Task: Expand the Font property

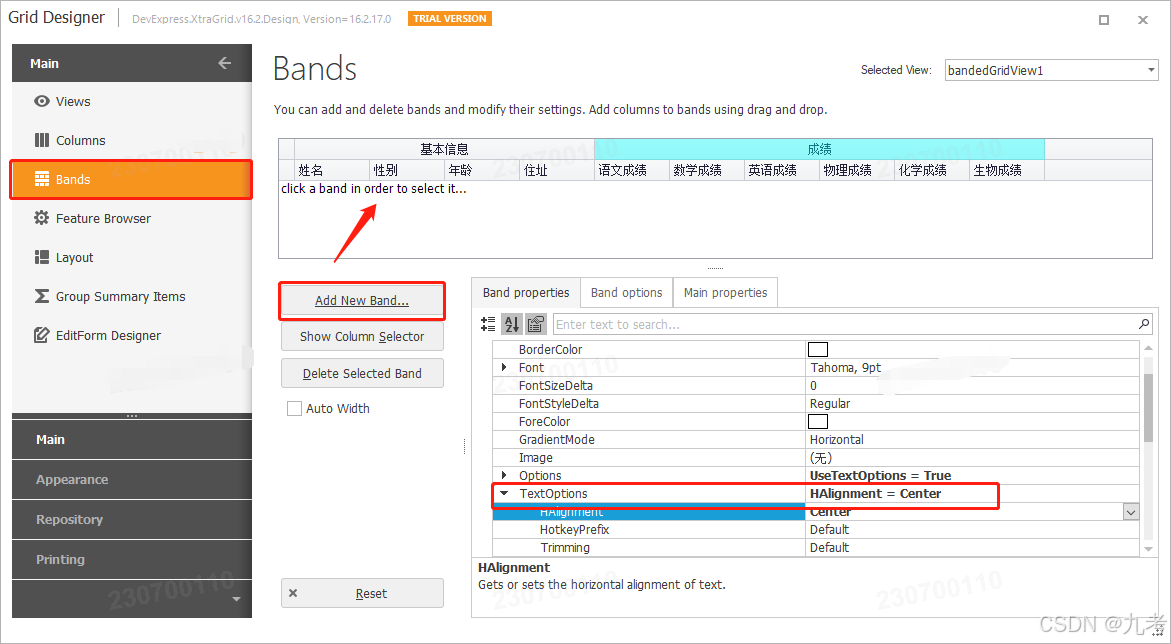Action: tap(504, 367)
